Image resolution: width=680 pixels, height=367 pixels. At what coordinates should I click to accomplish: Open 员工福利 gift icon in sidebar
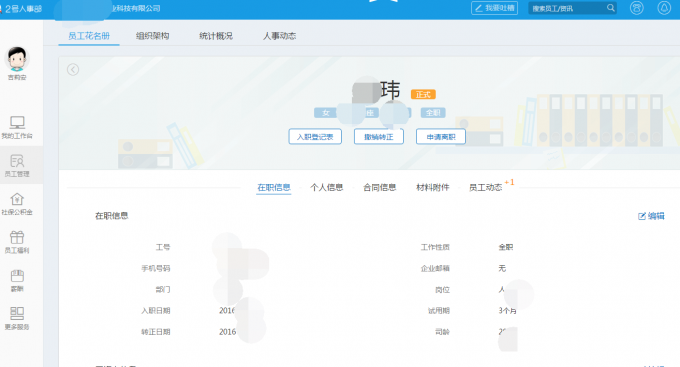coord(17,237)
